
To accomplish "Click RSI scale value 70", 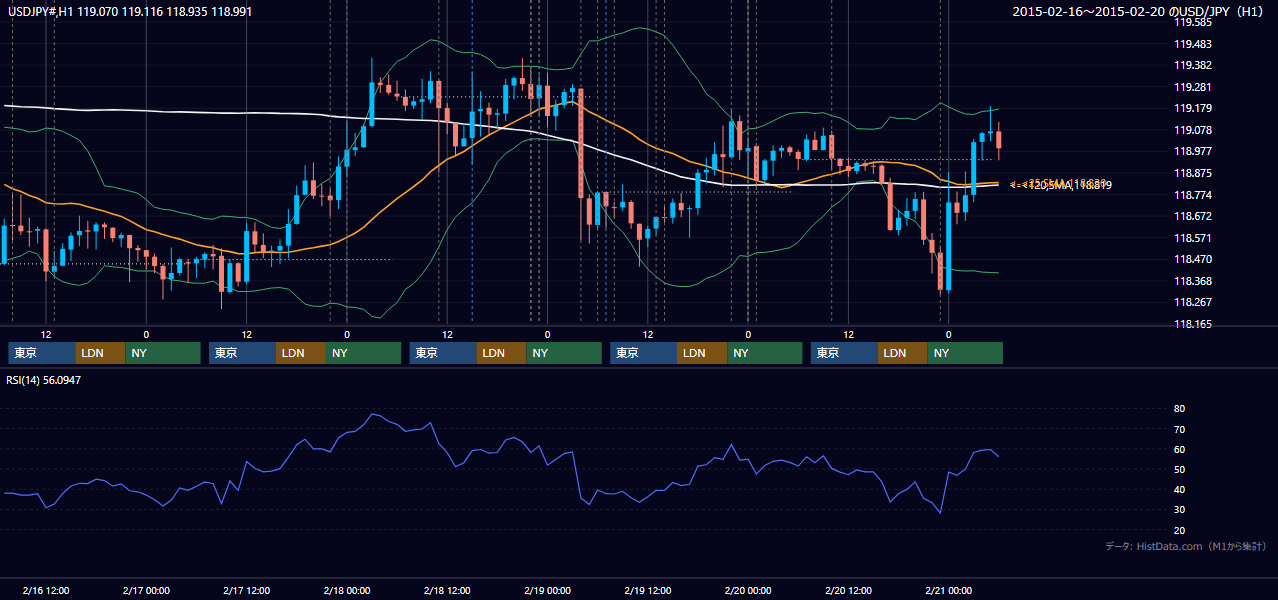I will click(x=1180, y=429).
